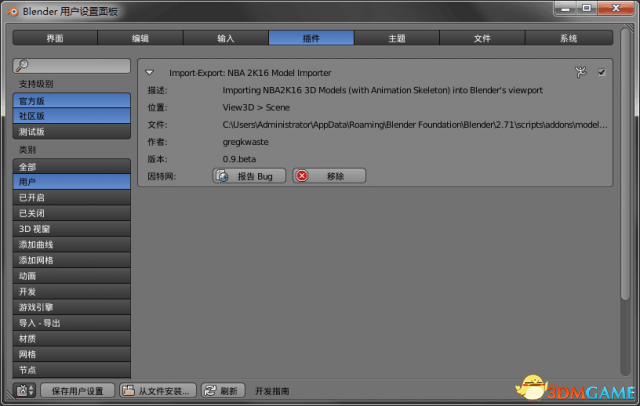Image resolution: width=640 pixels, height=406 pixels.
Task: Click the Blender logo in title bar
Action: tap(13, 11)
